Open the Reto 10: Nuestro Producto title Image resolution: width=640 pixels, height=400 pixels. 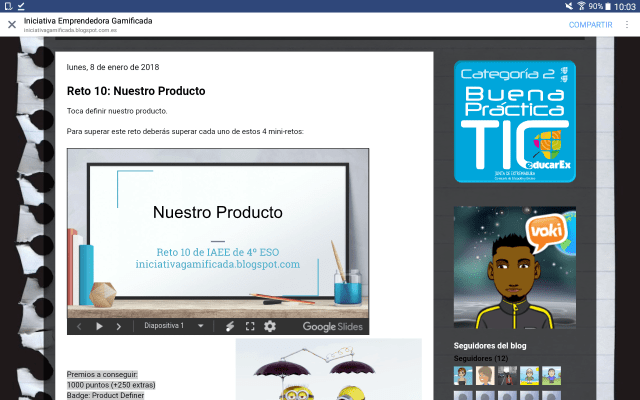point(136,91)
